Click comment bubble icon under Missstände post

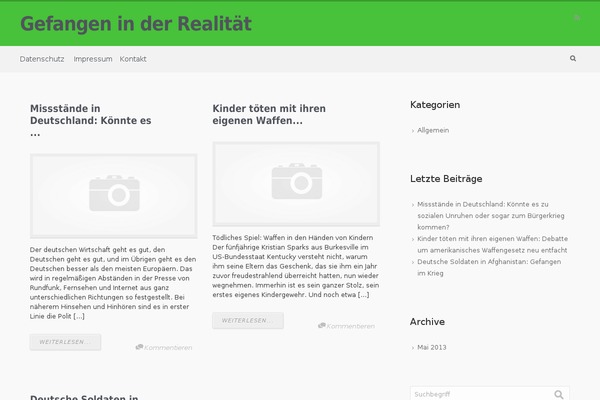click(139, 347)
